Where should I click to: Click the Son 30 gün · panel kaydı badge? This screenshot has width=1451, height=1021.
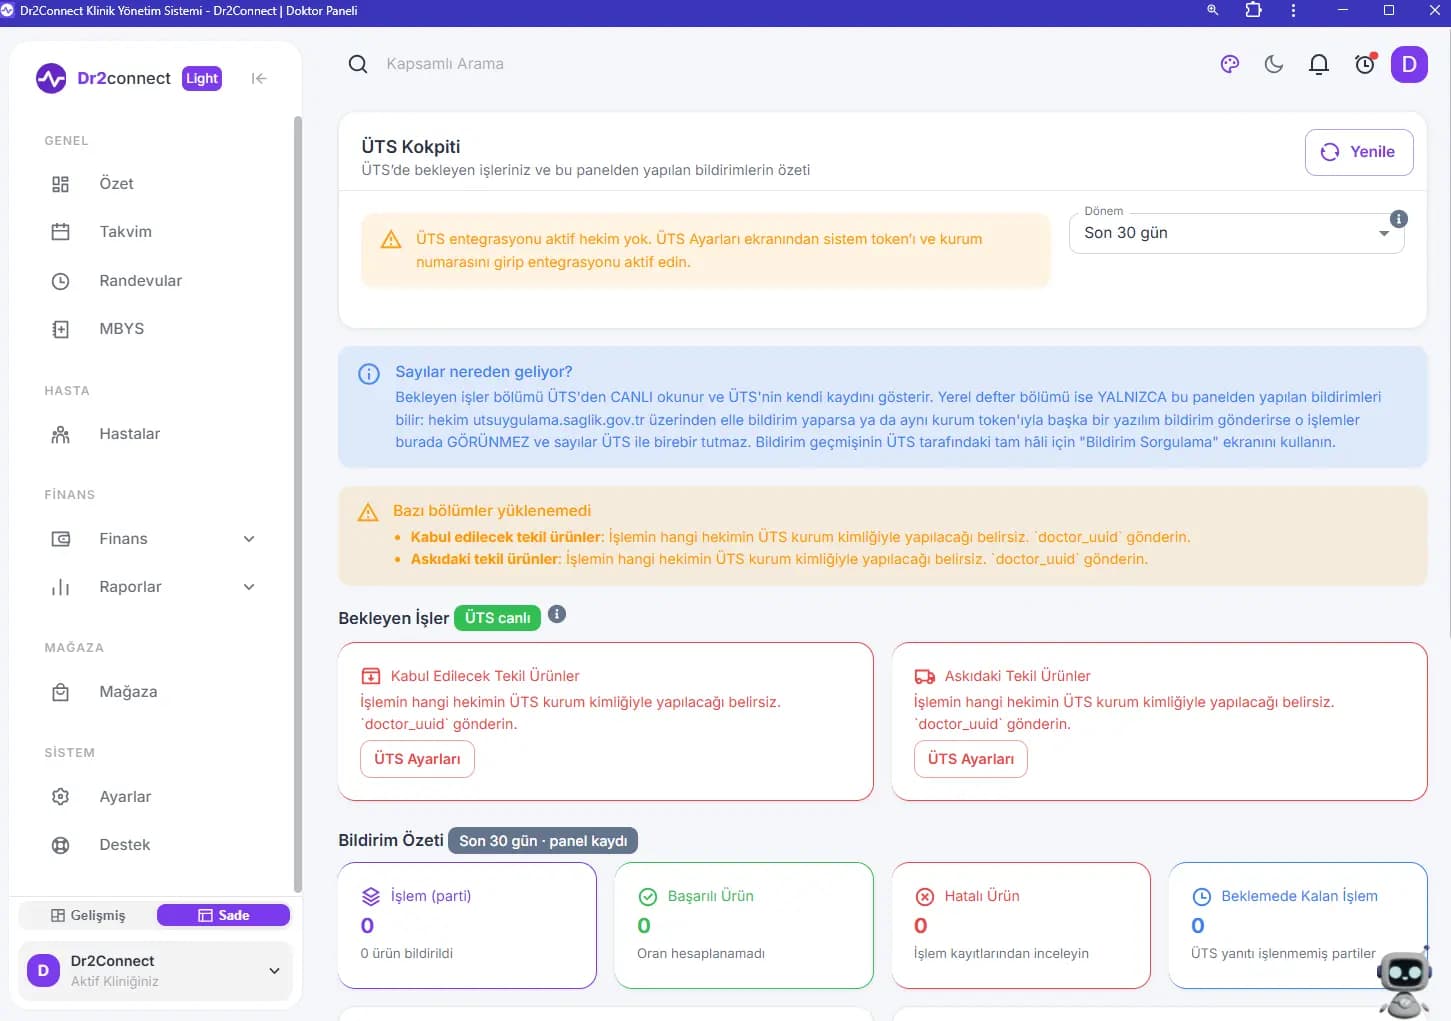pos(543,841)
